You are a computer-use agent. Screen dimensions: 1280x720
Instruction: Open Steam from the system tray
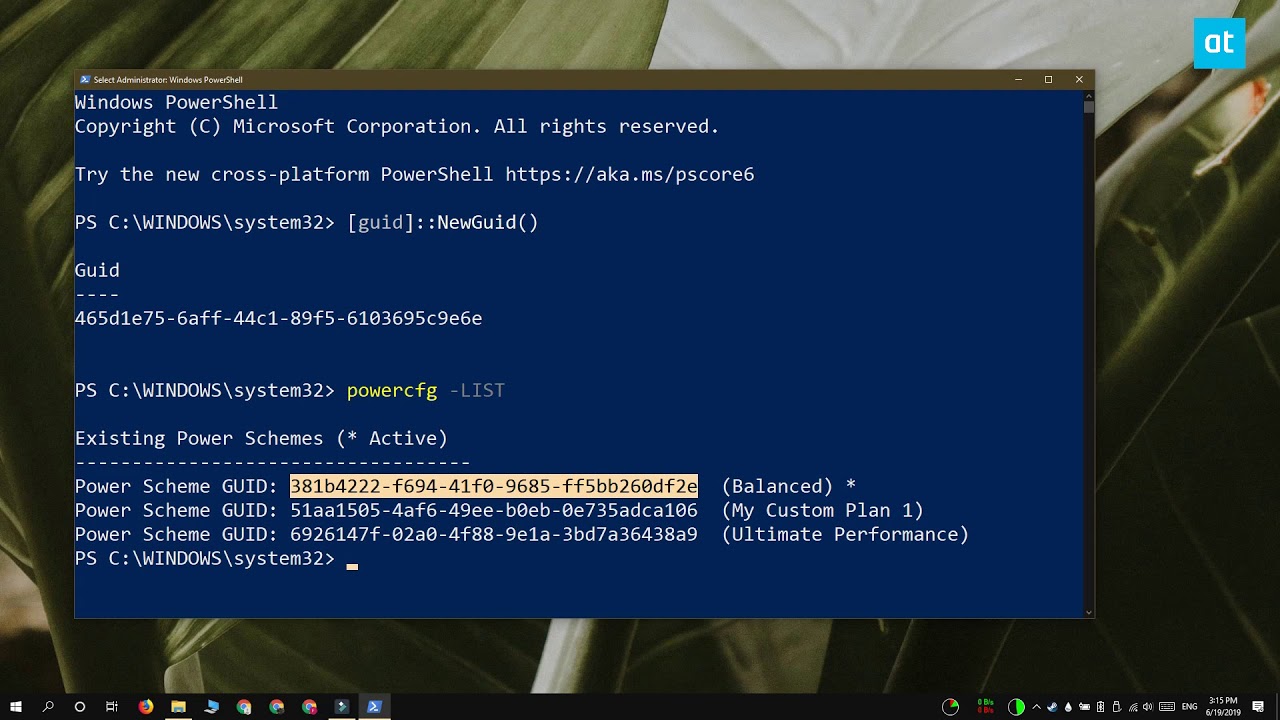pyautogui.click(x=1052, y=707)
